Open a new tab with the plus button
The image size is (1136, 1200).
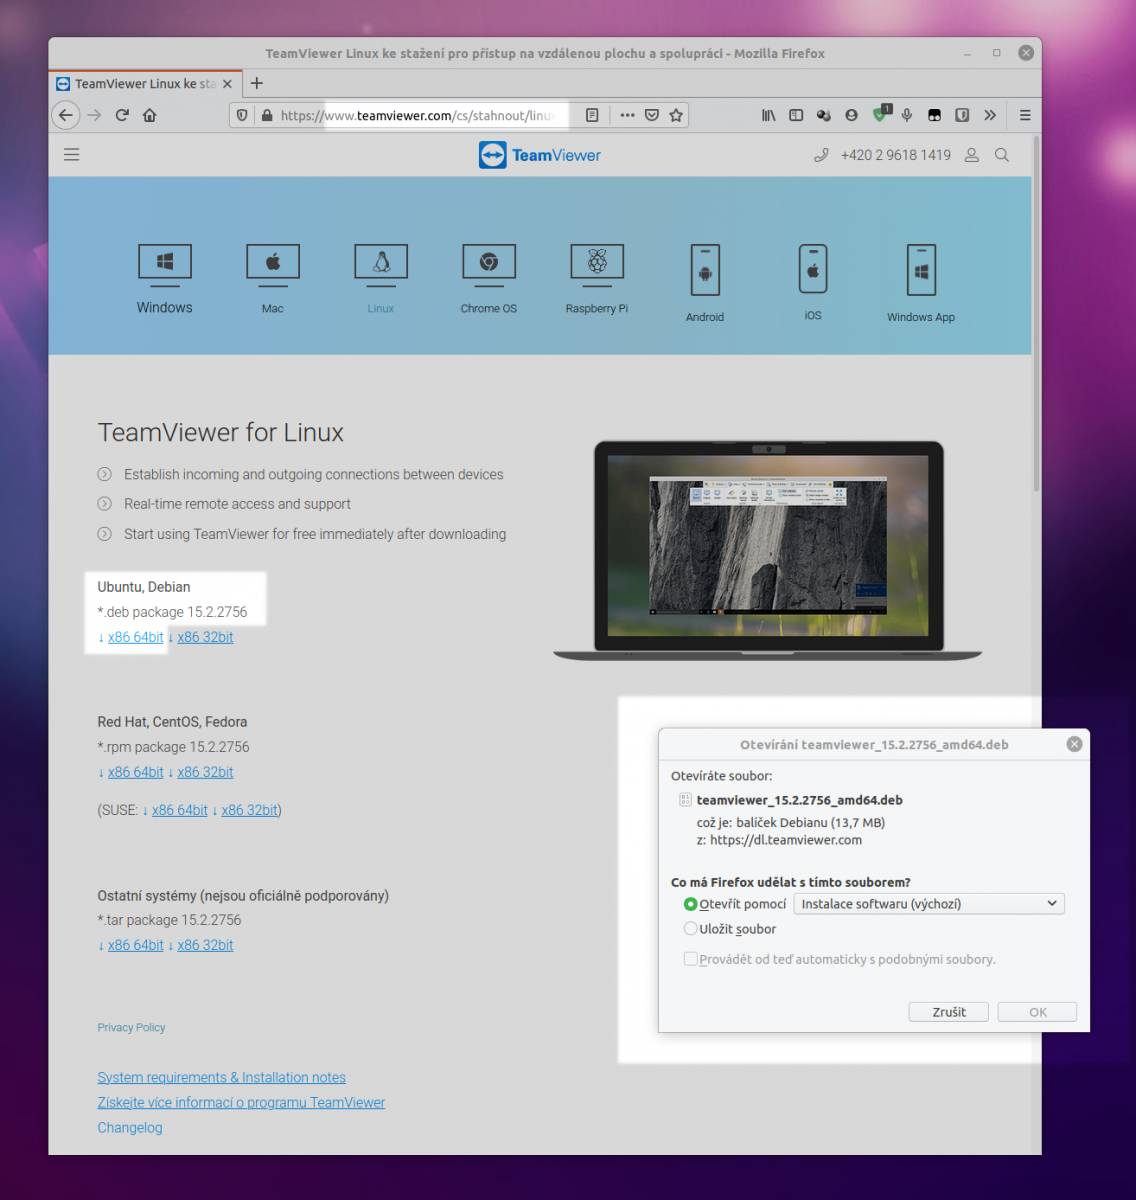[x=257, y=84]
